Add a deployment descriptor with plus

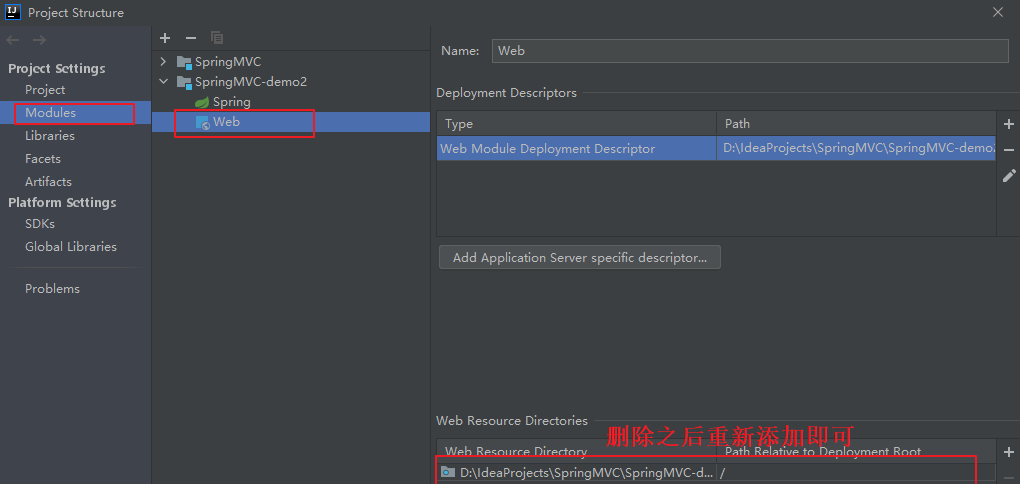1009,124
